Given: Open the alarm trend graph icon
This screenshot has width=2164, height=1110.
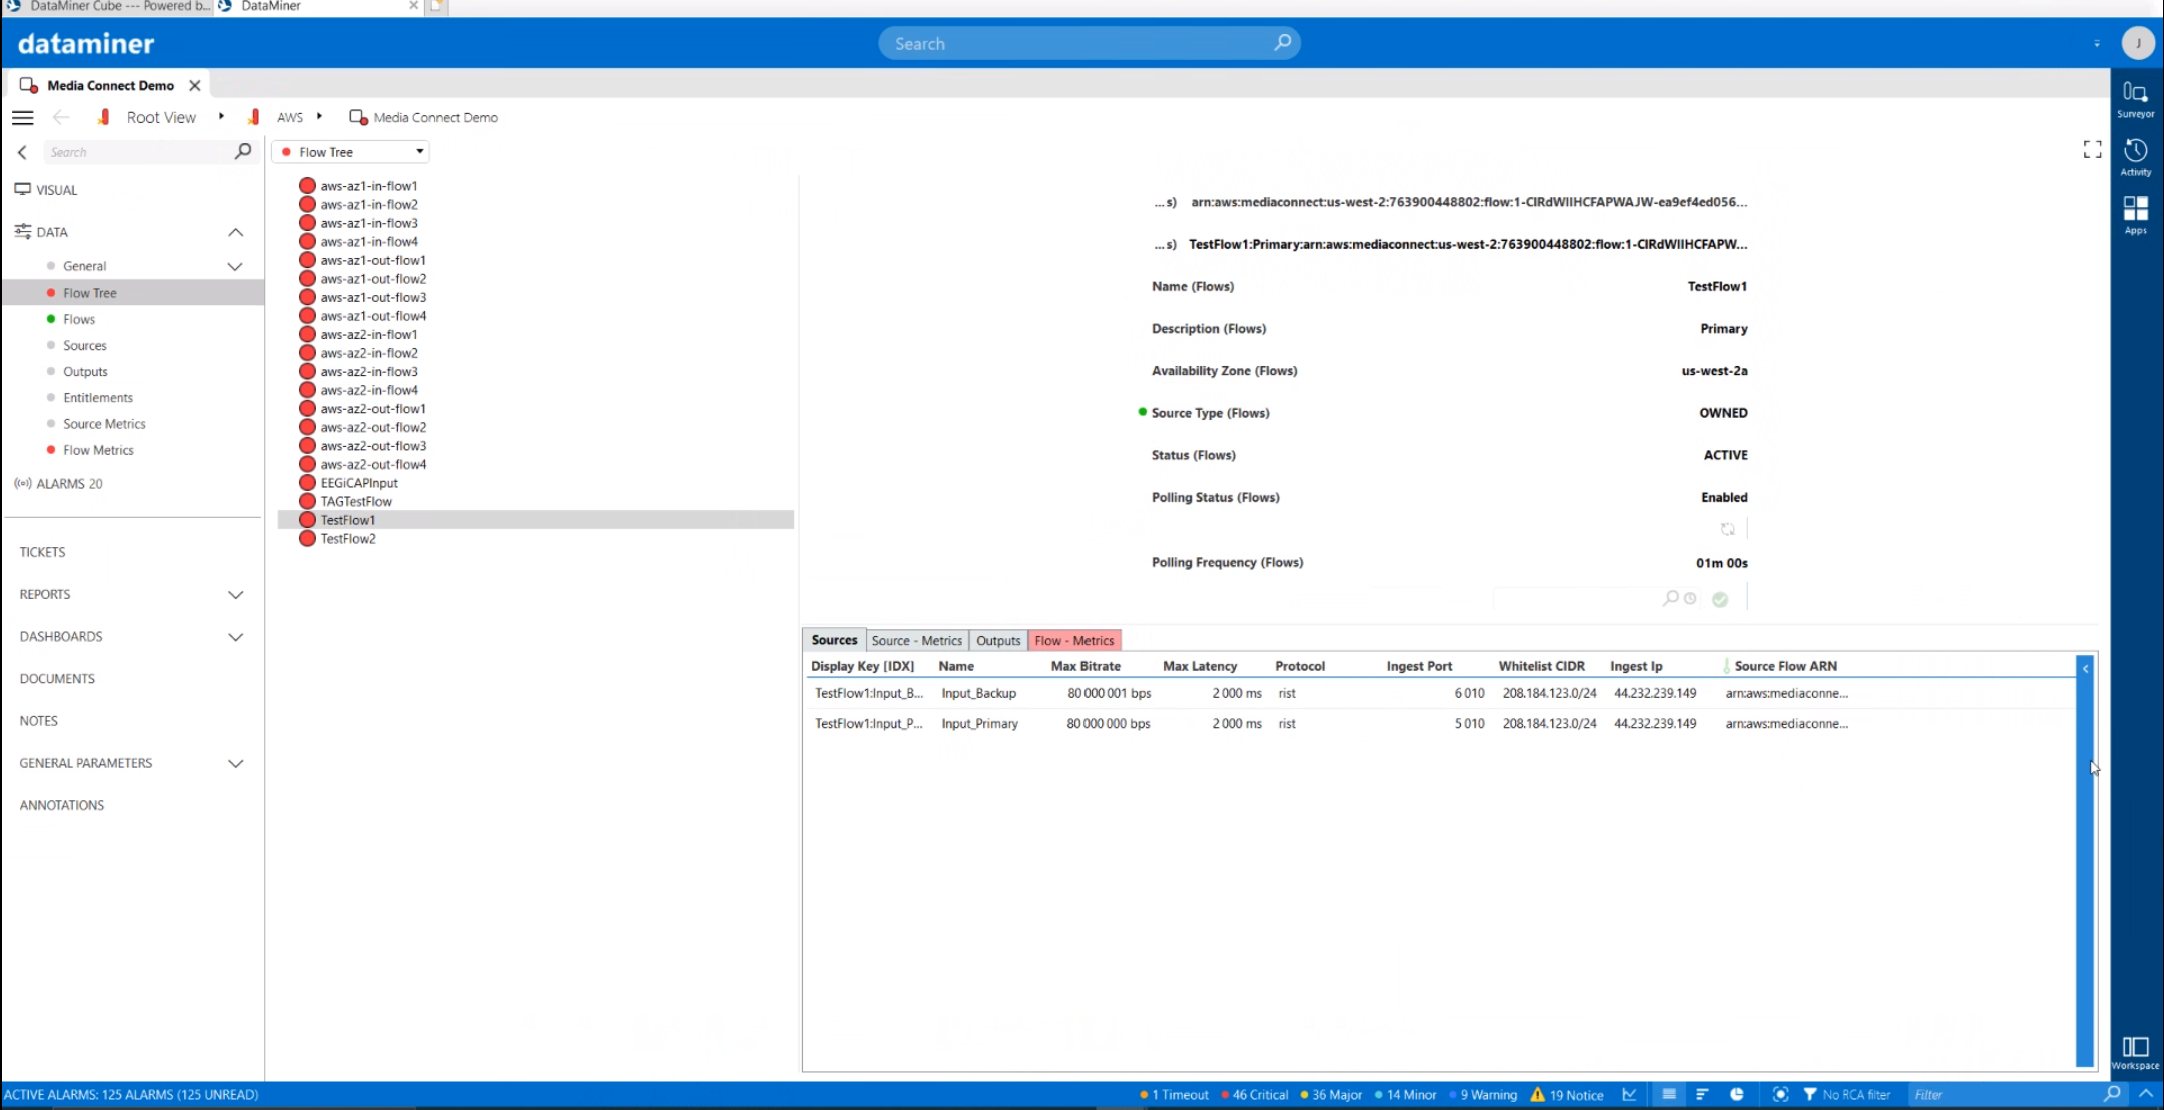Looking at the screenshot, I should pyautogui.click(x=1630, y=1095).
